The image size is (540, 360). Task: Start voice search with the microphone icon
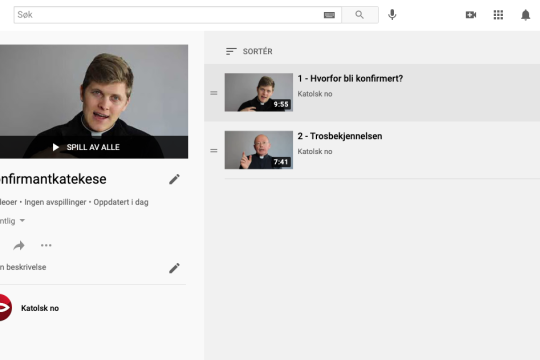click(392, 15)
